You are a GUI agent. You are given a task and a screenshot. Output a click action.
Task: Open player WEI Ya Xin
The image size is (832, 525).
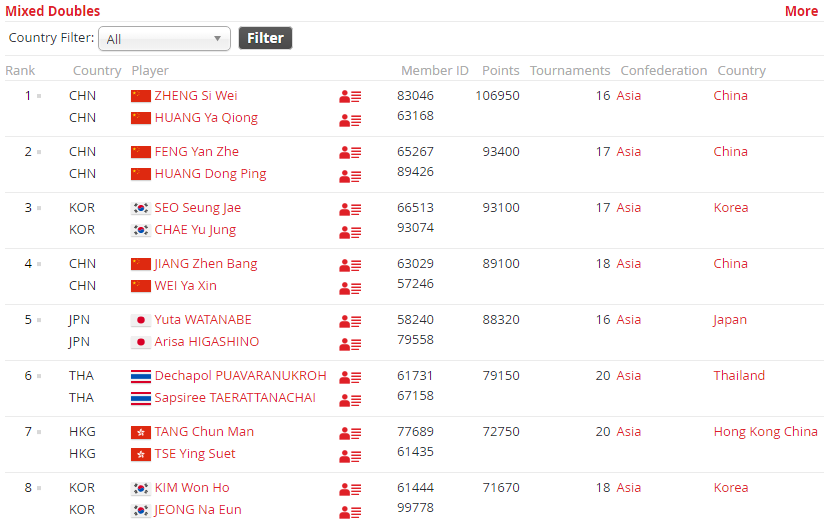185,286
